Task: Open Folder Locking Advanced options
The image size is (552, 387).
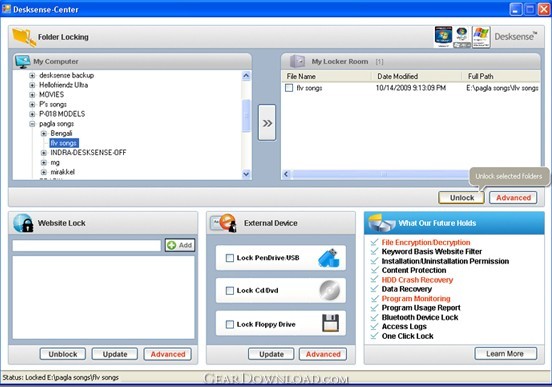Action: pyautogui.click(x=513, y=198)
